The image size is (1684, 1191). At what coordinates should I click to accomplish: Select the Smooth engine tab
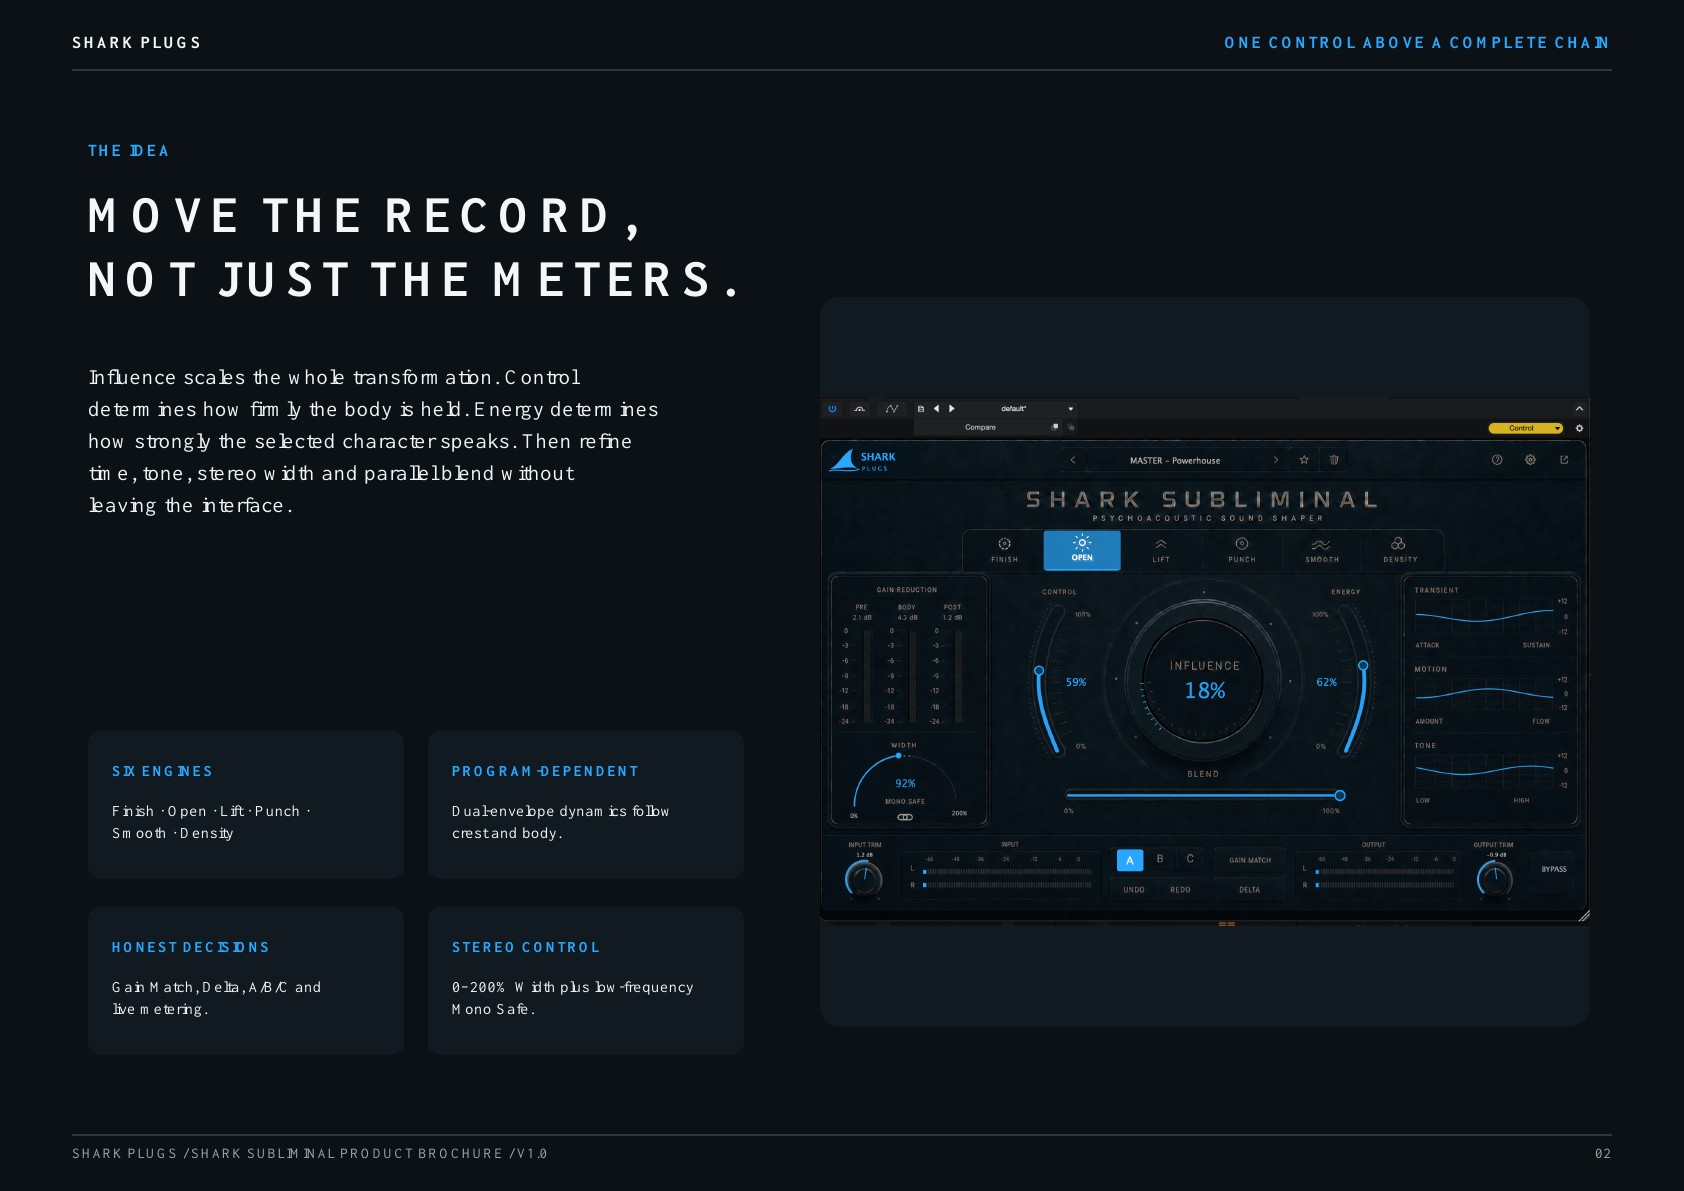1321,550
